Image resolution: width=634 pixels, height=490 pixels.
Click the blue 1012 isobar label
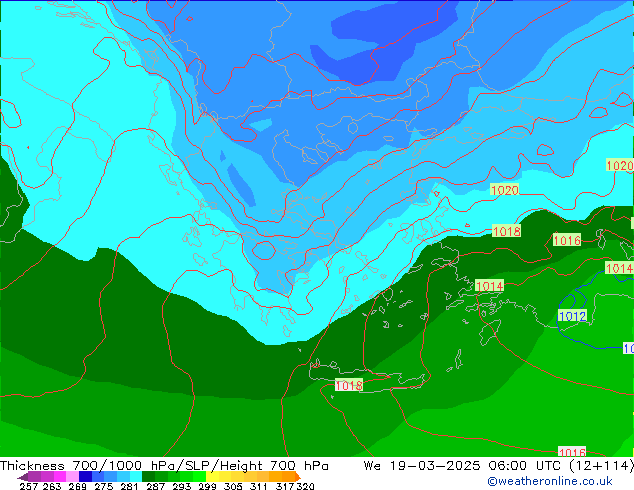click(572, 316)
